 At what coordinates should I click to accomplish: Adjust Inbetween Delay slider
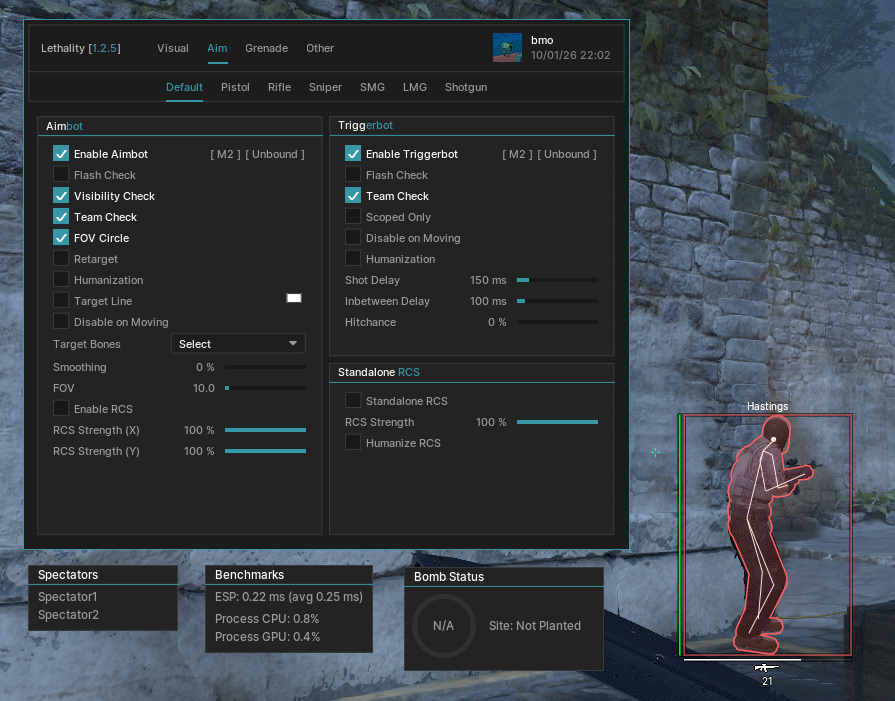(x=557, y=301)
